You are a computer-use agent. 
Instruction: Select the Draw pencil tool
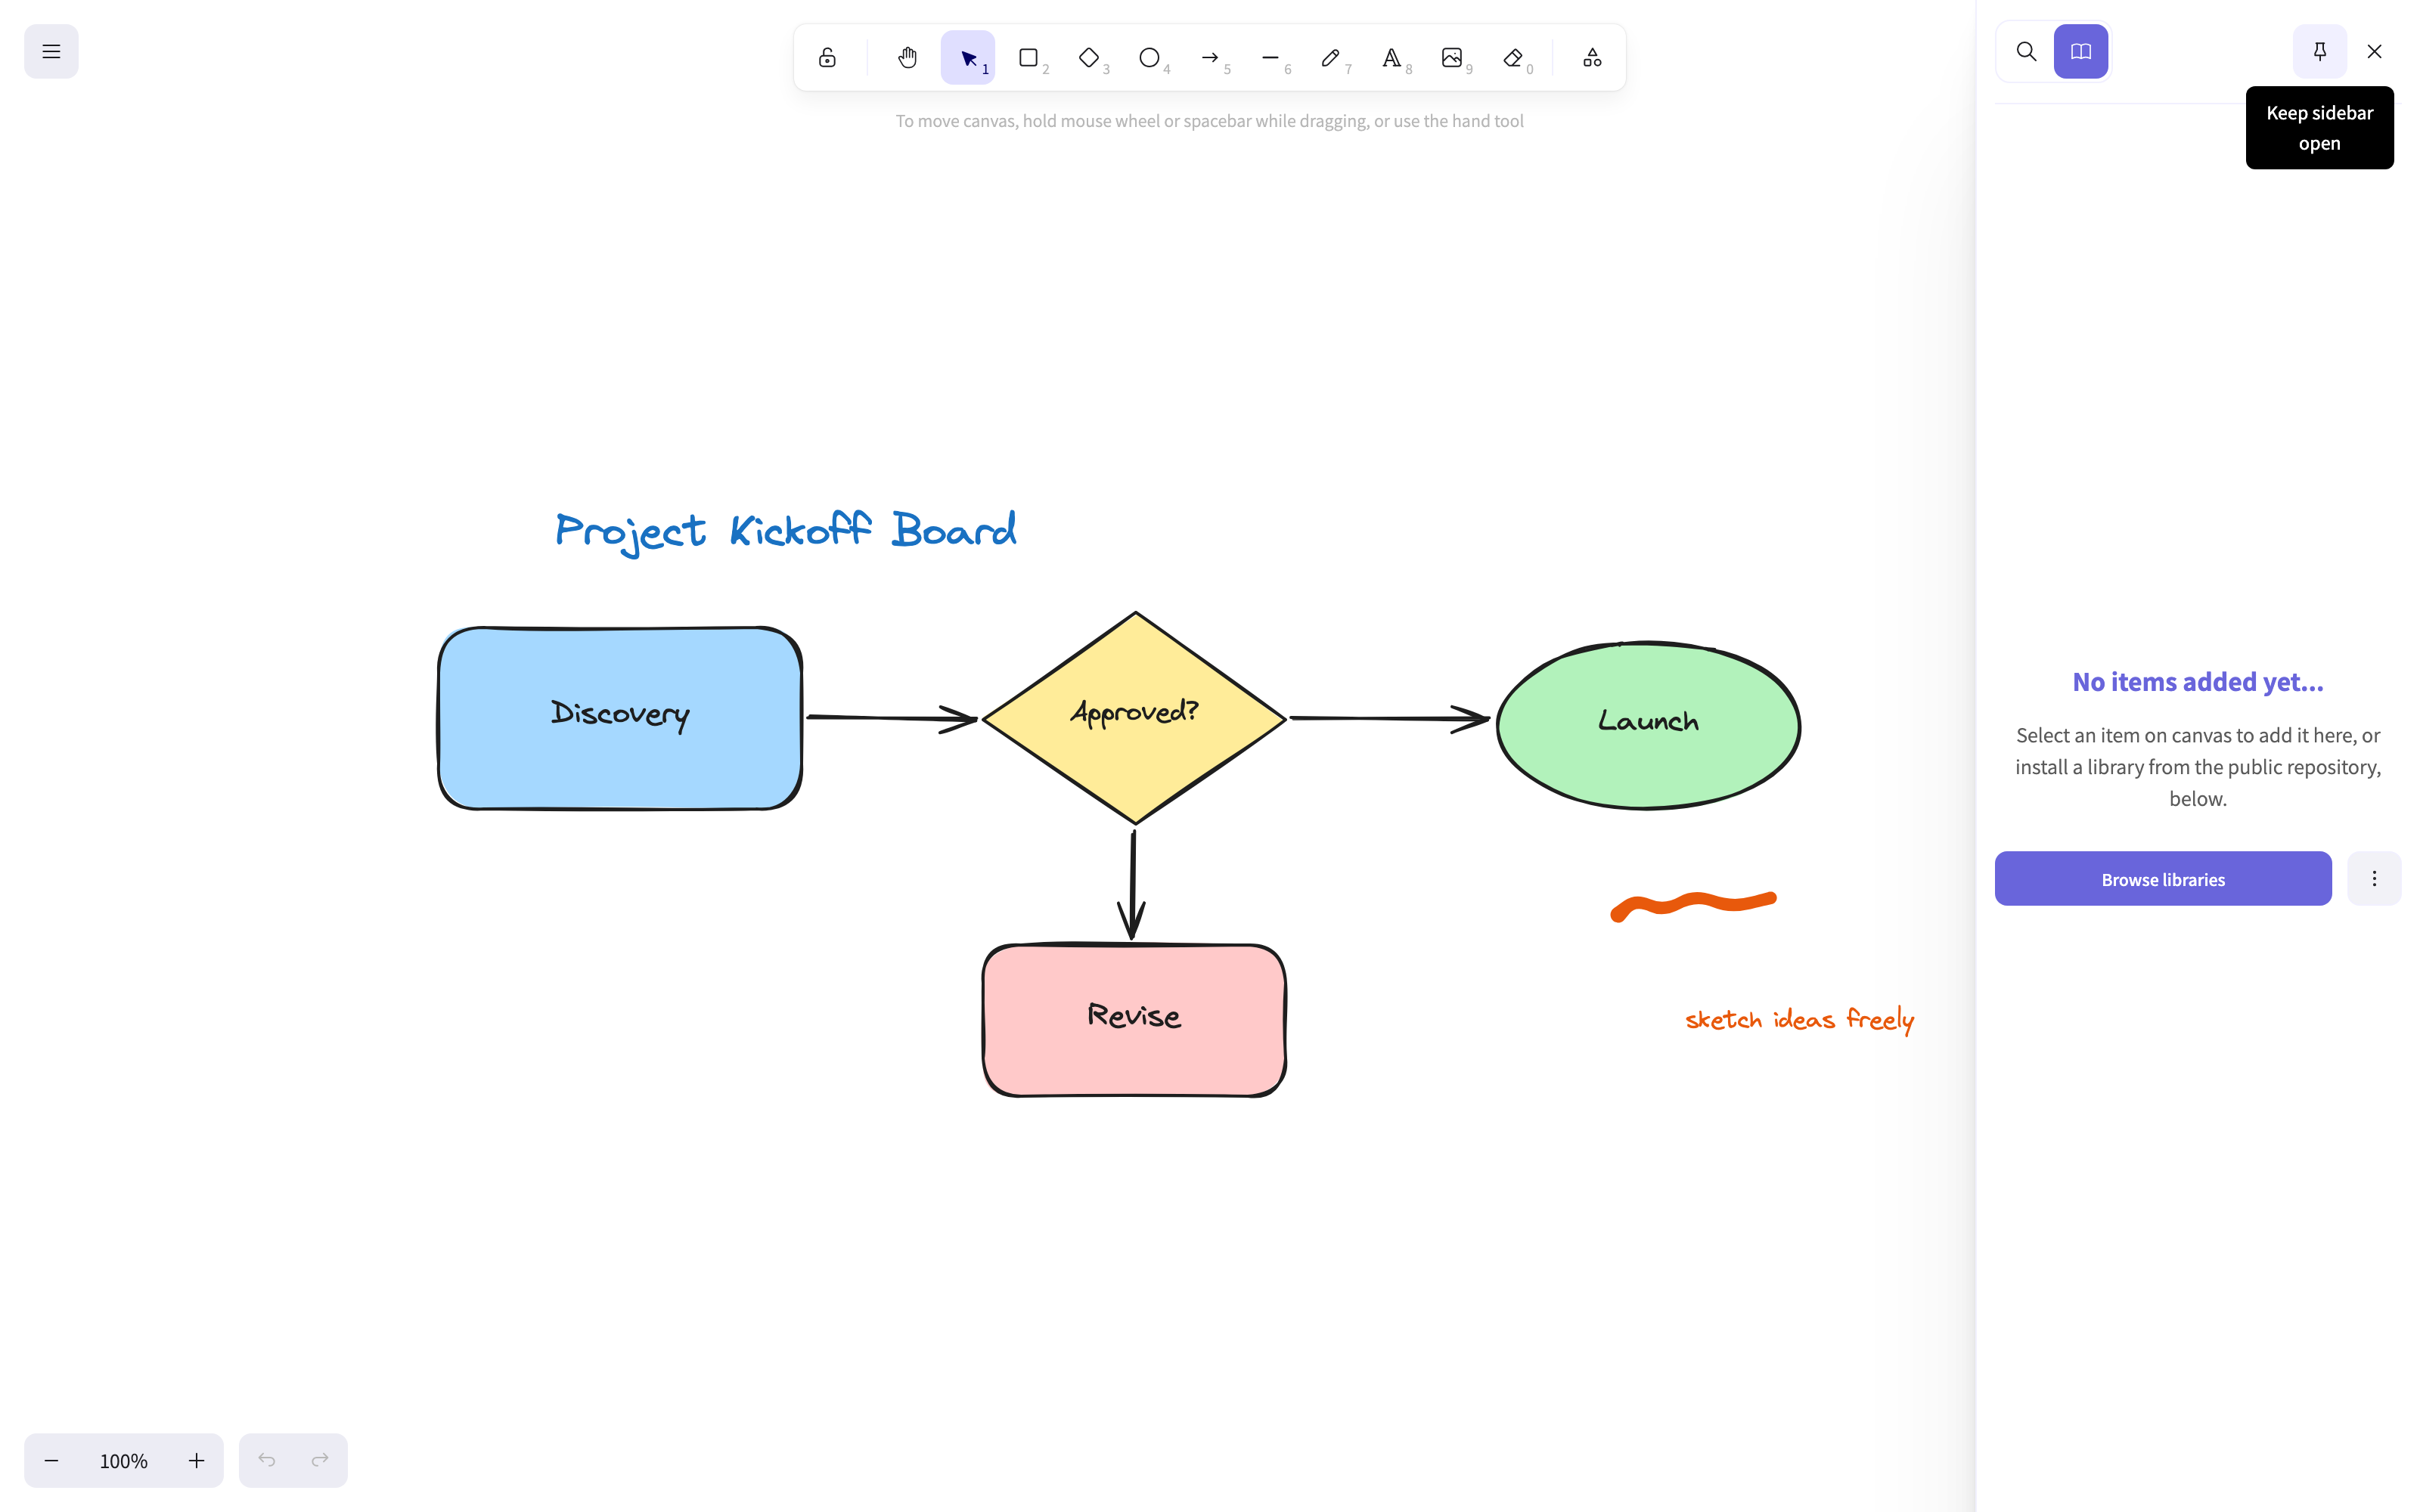tap(1330, 57)
